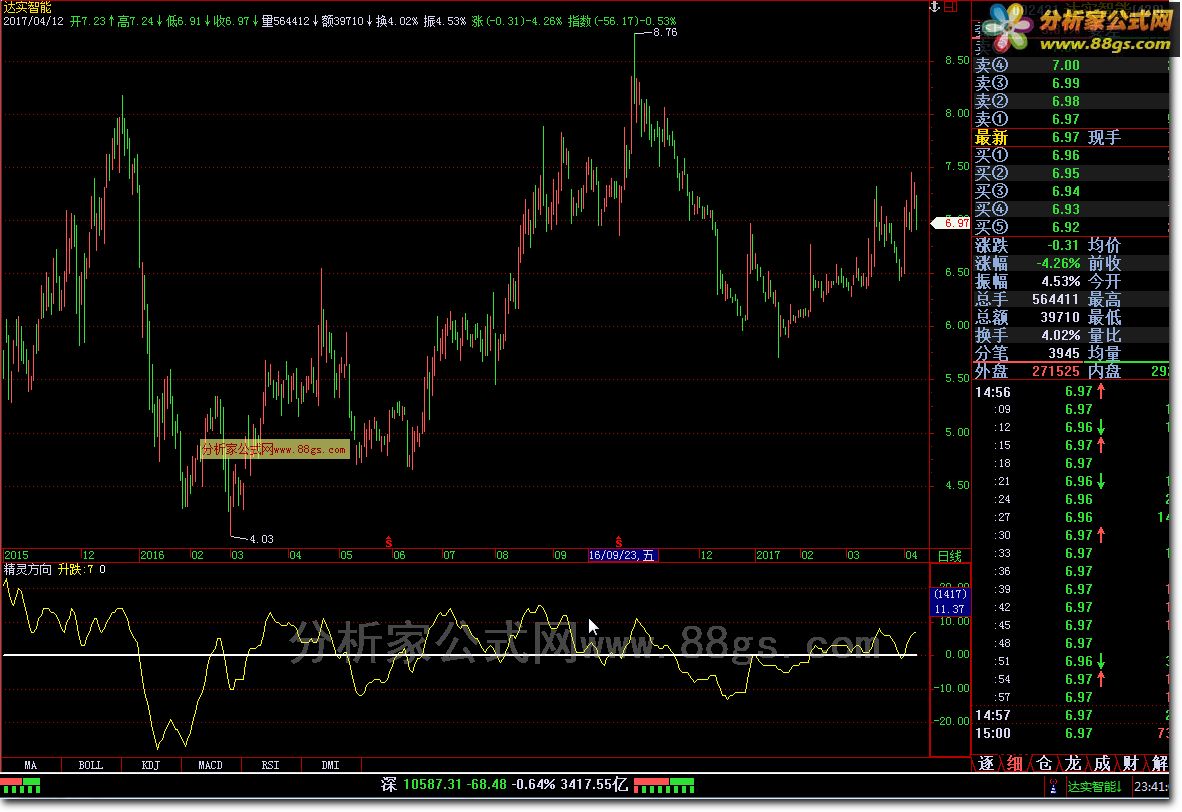Select the 龙 tab in the quote panel
Screen dimensions: 1182x812
[x=1073, y=763]
